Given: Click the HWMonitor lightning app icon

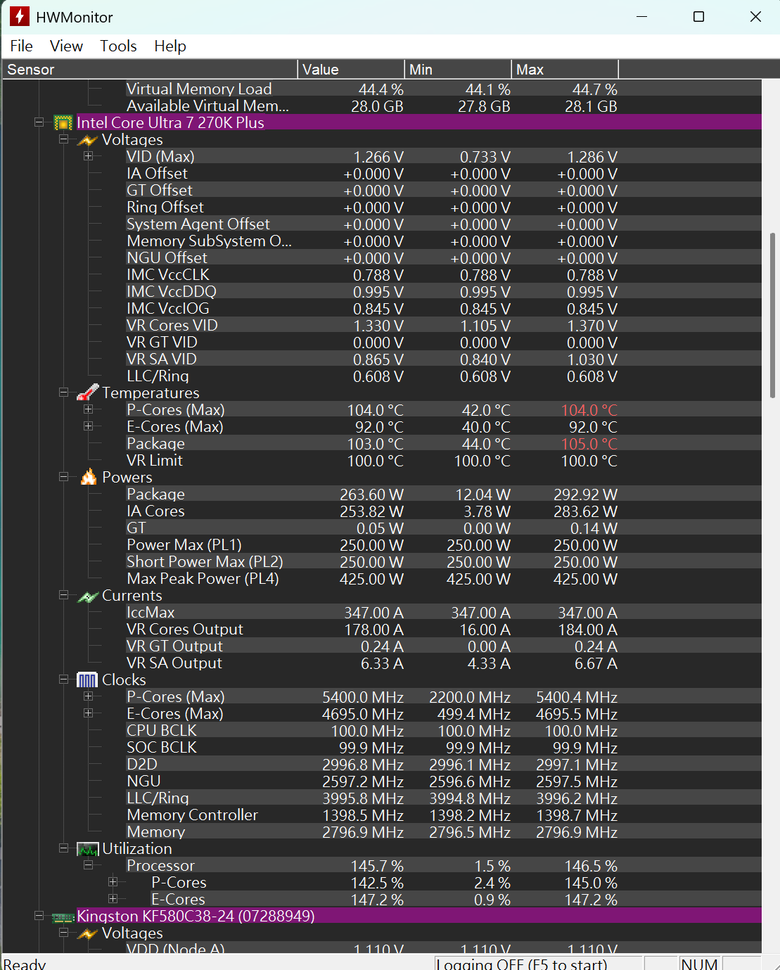Looking at the screenshot, I should (19, 17).
